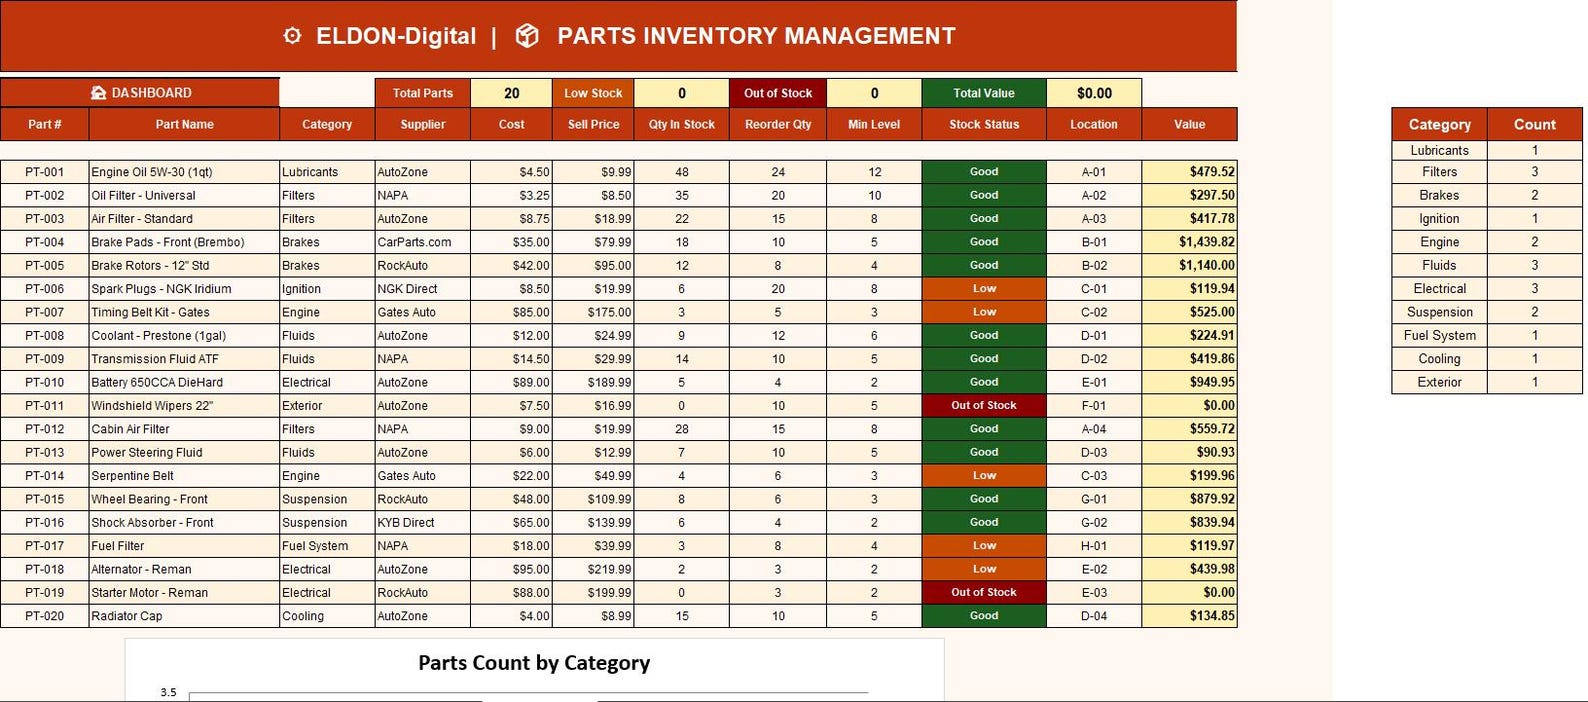Select the Stock Status column header

984,125
